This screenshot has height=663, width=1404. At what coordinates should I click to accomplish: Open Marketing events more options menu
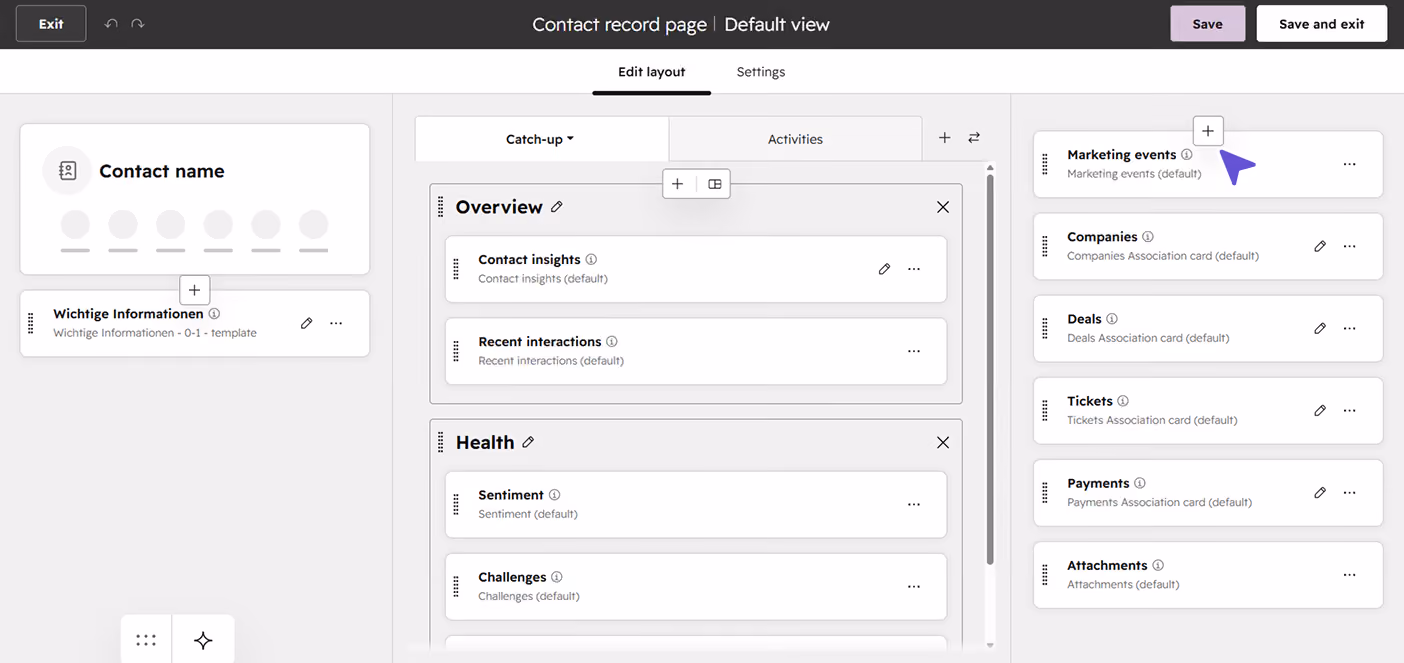(1350, 164)
